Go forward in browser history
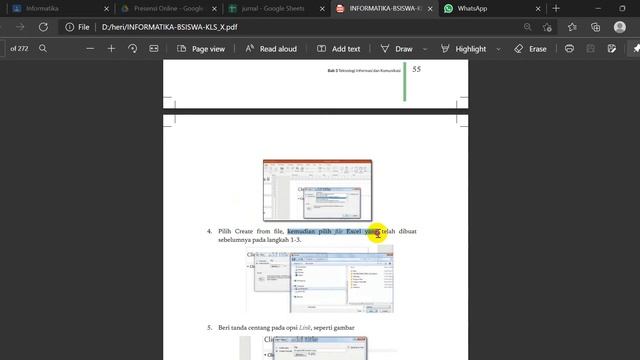This screenshot has height=360, width=640. [20, 27]
